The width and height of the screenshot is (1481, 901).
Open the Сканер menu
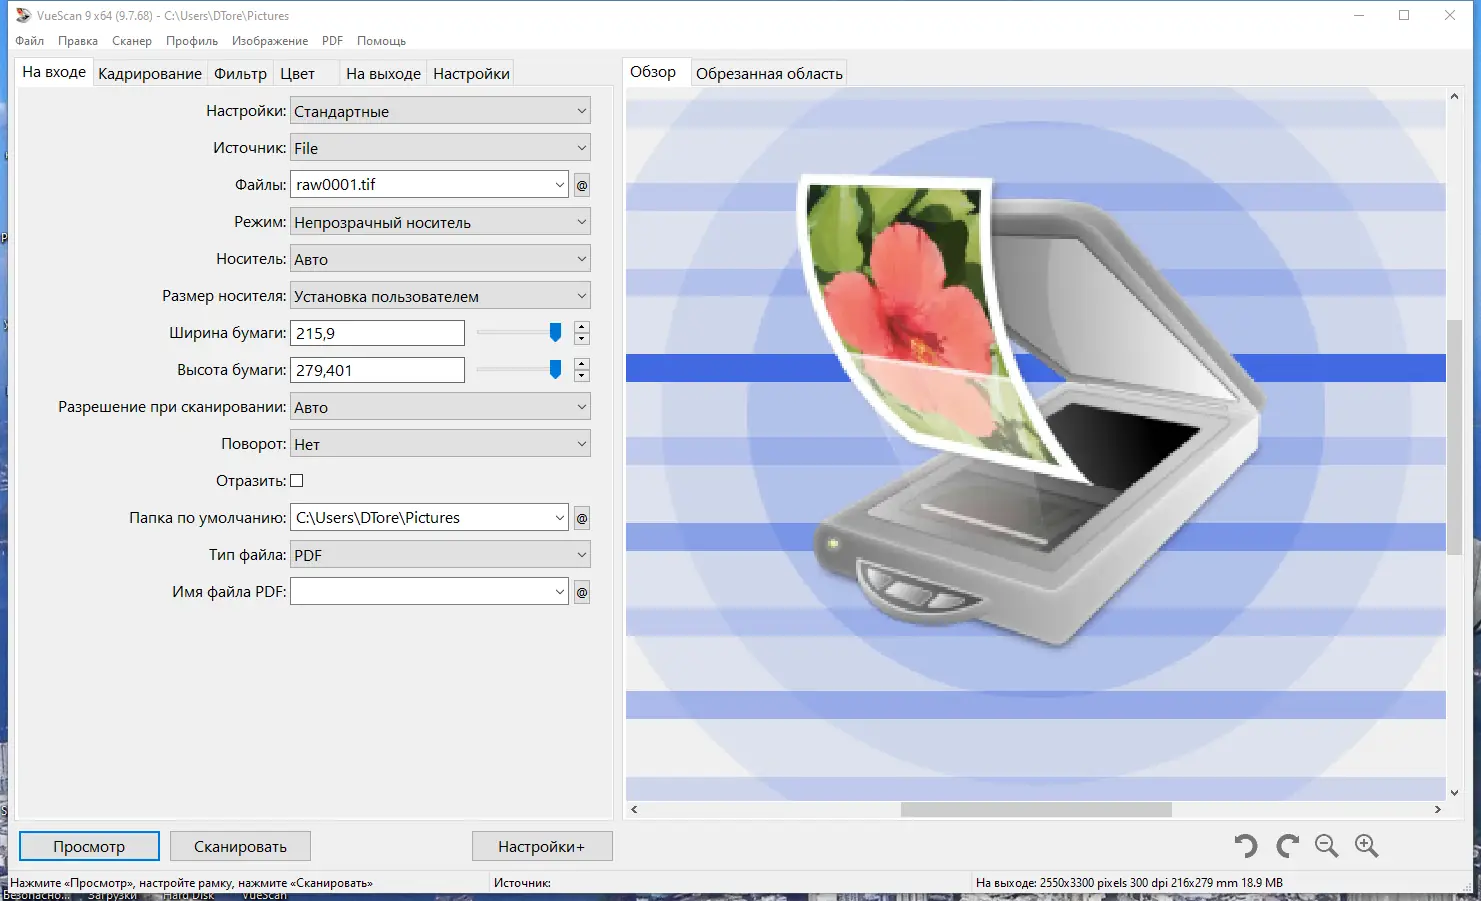point(132,41)
